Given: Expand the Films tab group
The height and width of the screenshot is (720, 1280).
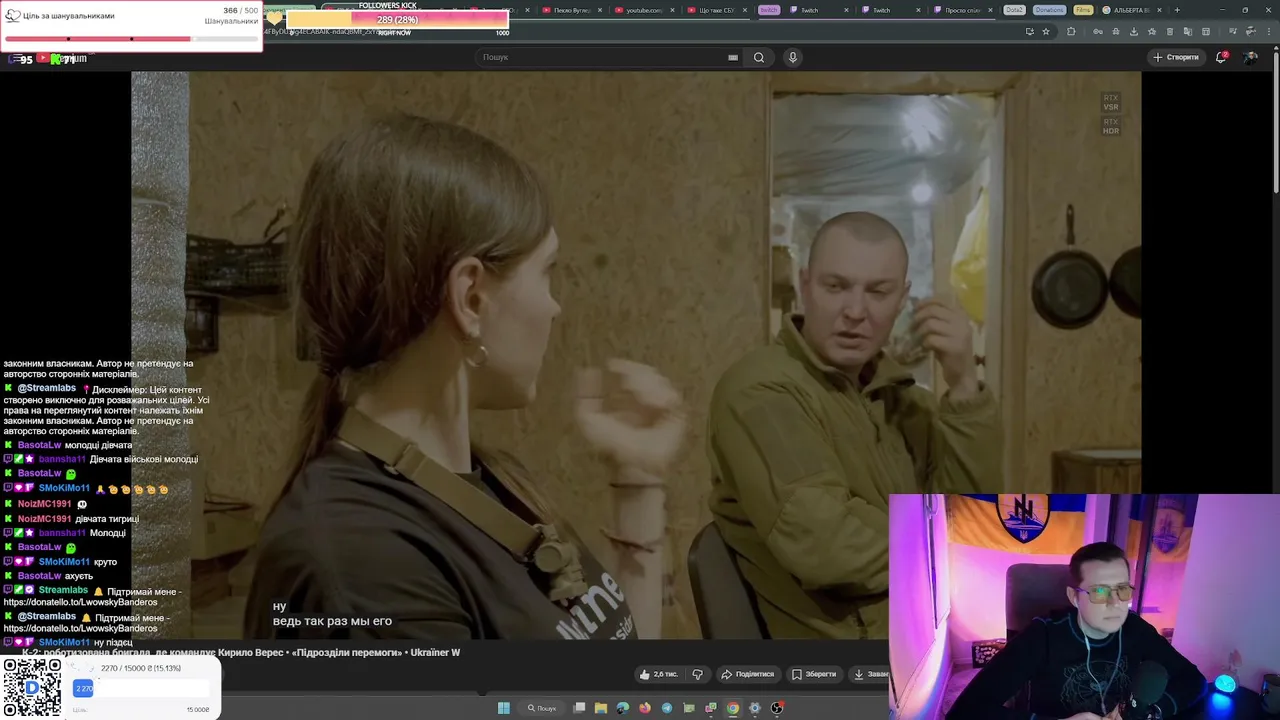Looking at the screenshot, I should [1083, 10].
